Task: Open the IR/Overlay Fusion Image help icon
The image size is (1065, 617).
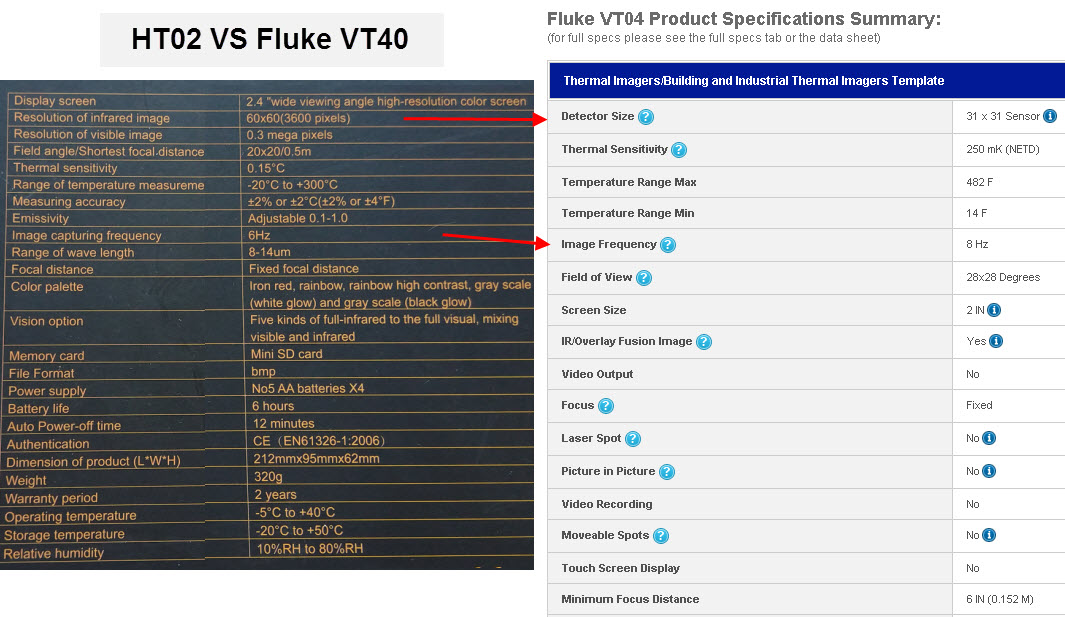Action: click(x=704, y=342)
